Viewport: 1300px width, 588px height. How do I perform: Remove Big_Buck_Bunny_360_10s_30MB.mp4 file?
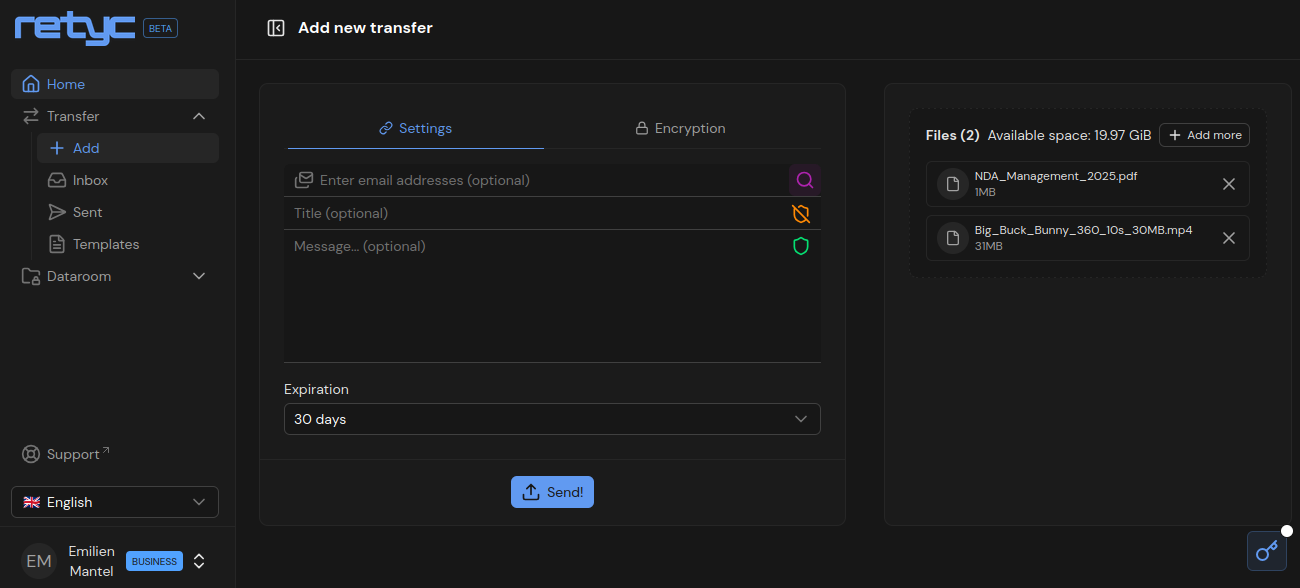coord(1229,238)
